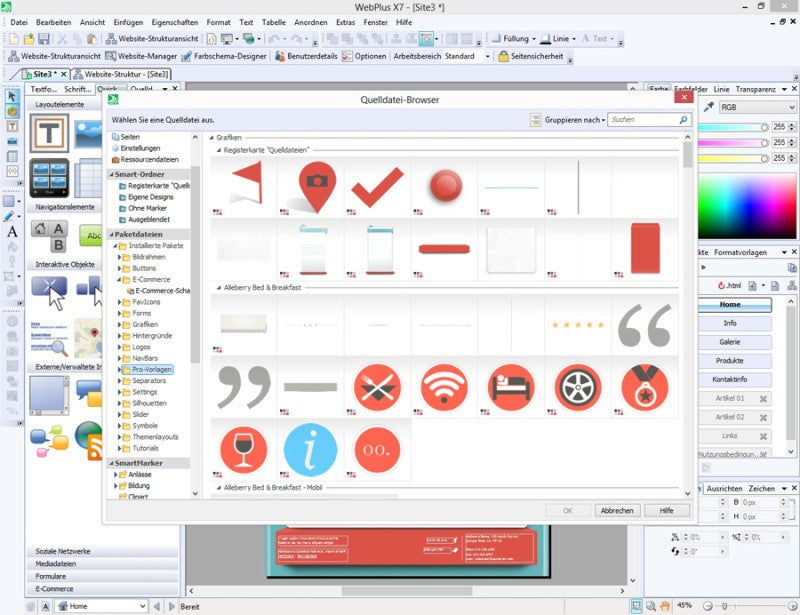Click the bed icon in Alleberry group
Viewport: 800px width, 615px height.
[511, 388]
